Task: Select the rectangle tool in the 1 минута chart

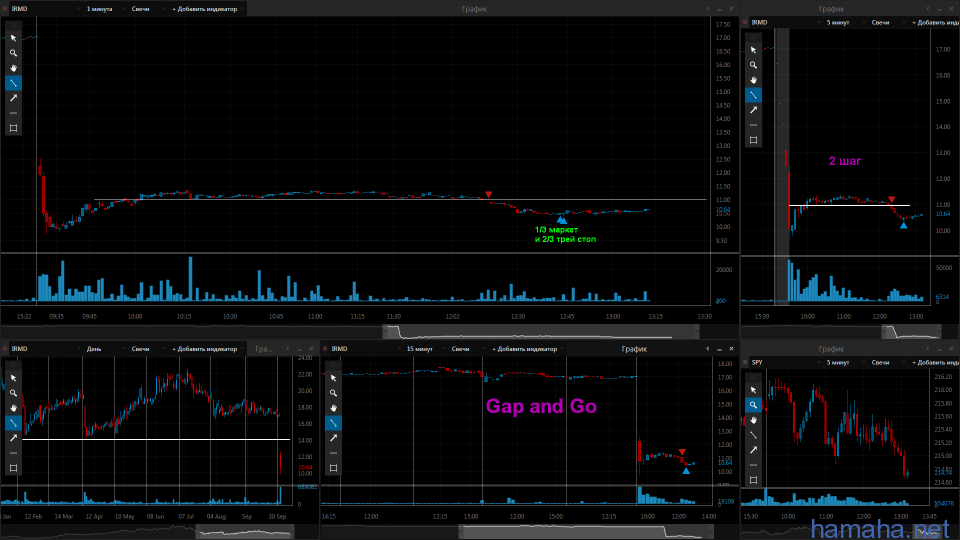Action: pyautogui.click(x=13, y=128)
